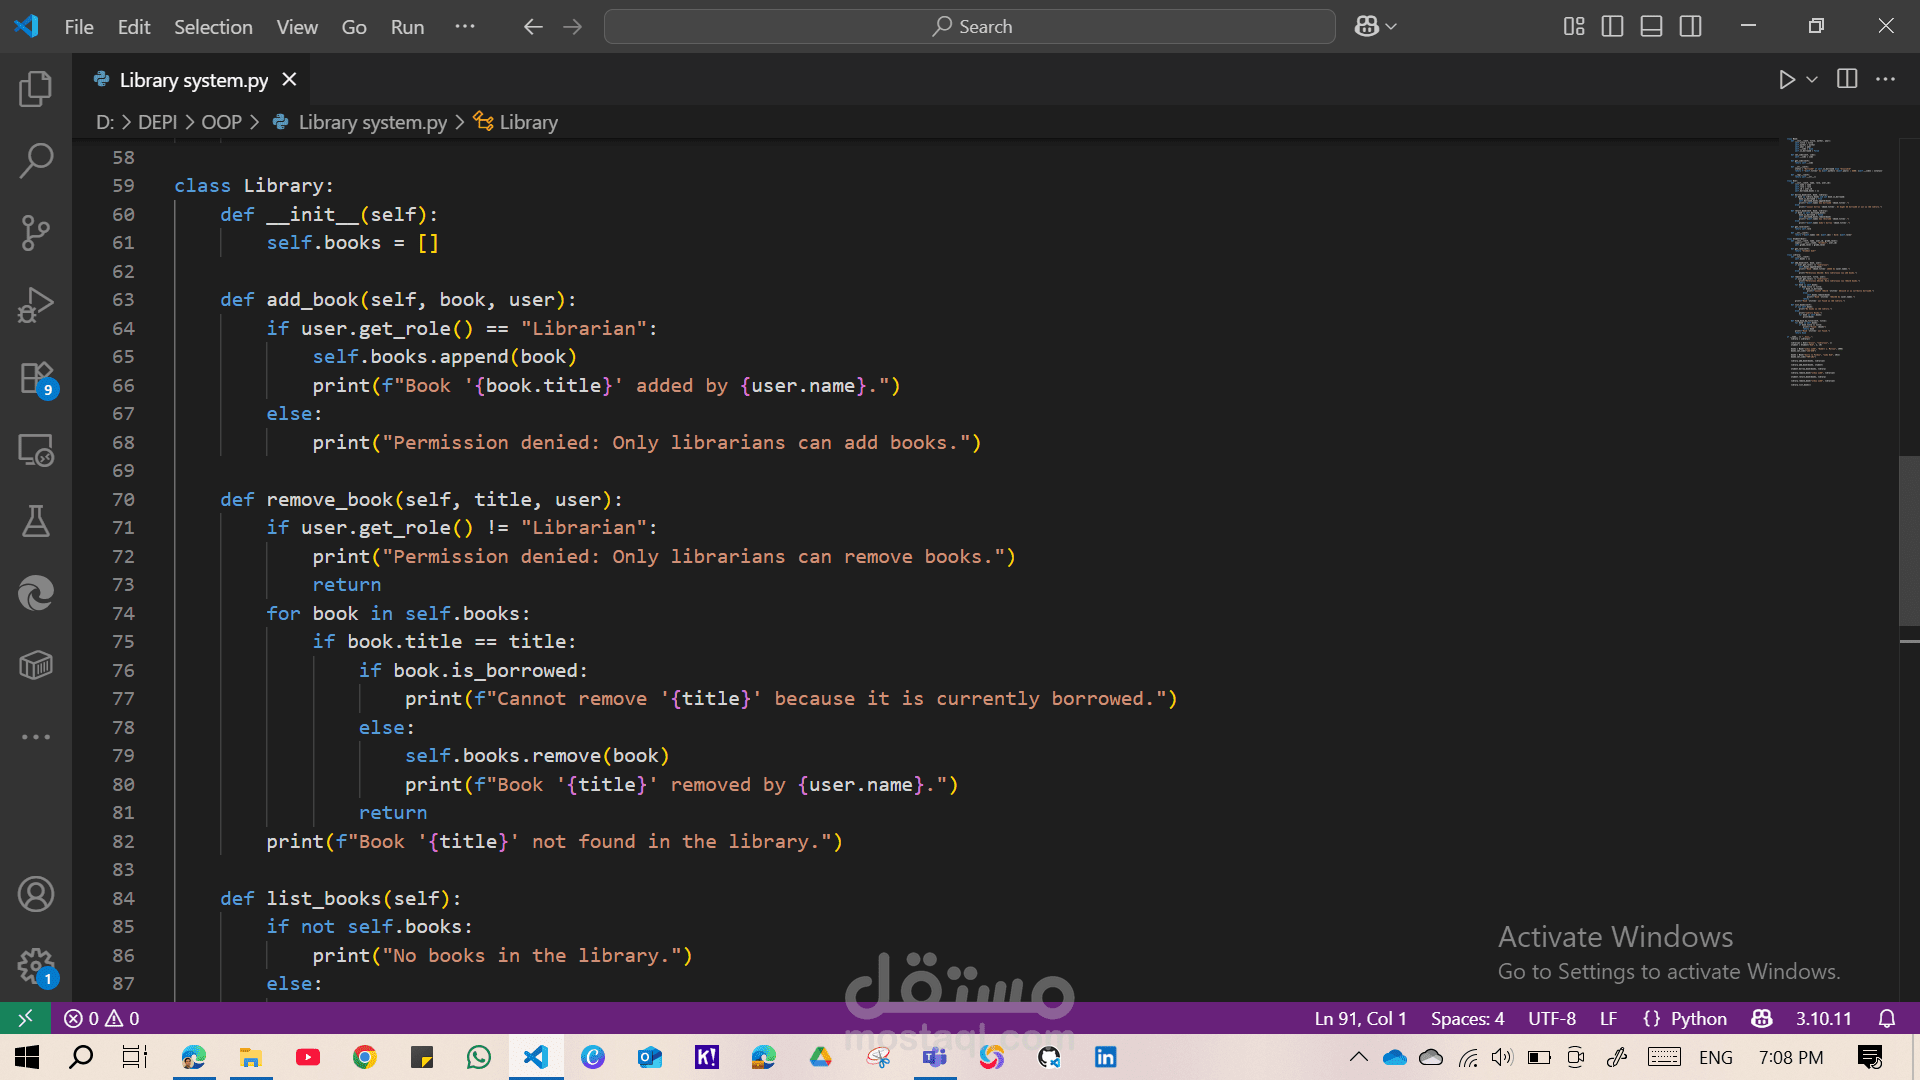The width and height of the screenshot is (1920, 1080).
Task: Select the Library system.py editor tab
Action: click(193, 80)
